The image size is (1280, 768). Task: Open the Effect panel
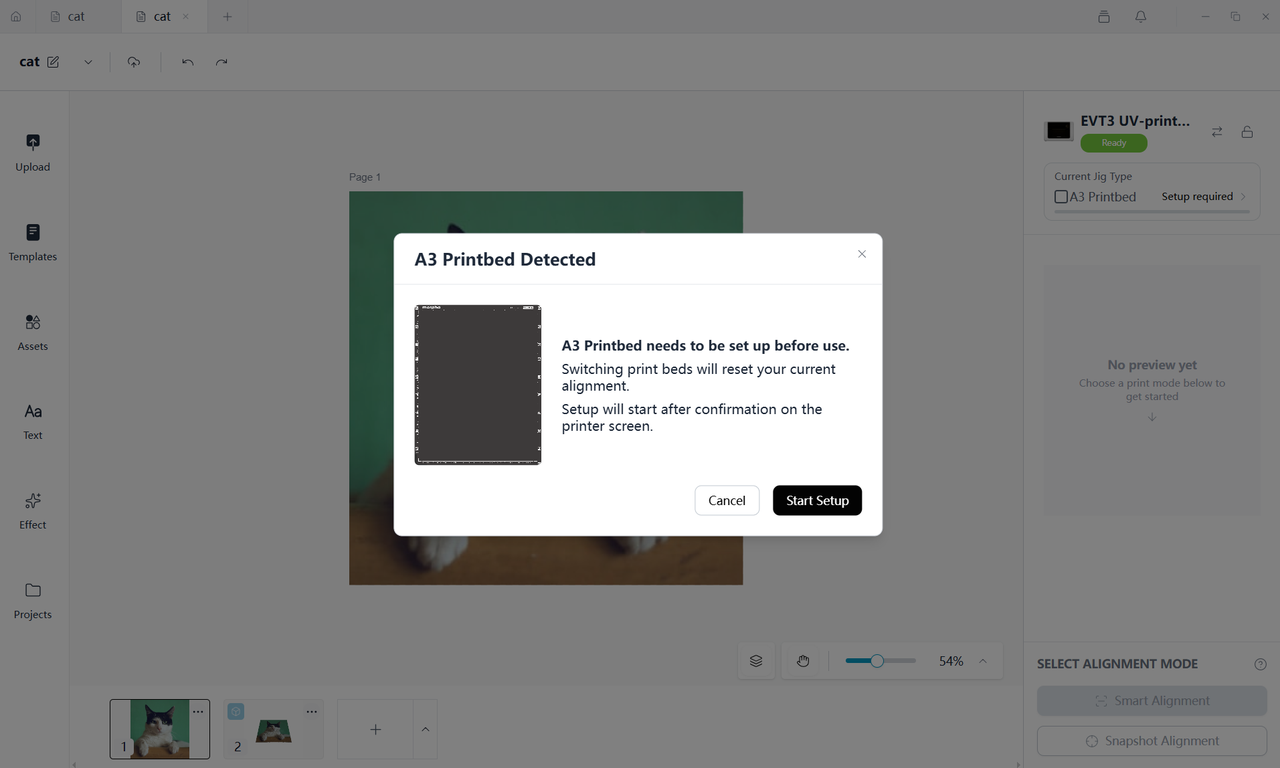(33, 511)
